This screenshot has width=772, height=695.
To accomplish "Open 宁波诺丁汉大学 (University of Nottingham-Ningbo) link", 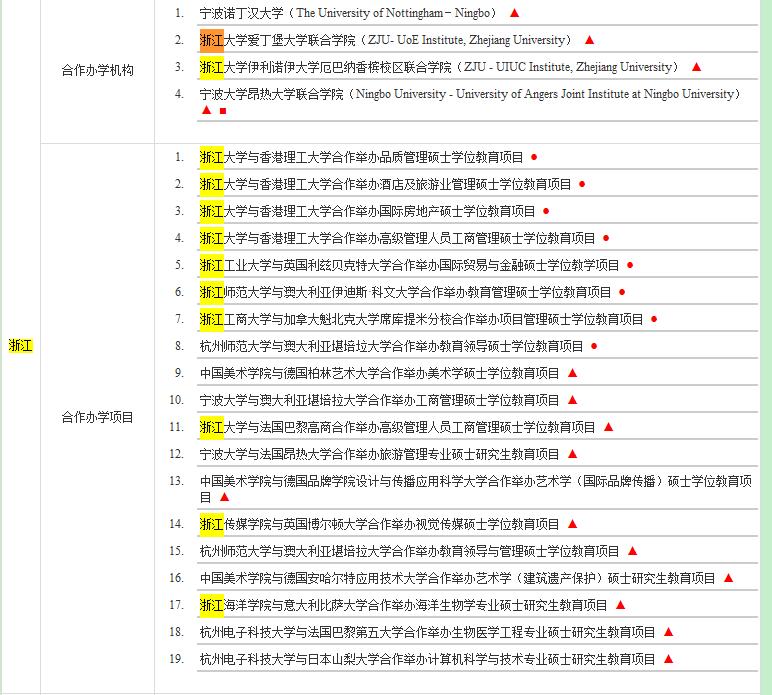I will click(348, 13).
